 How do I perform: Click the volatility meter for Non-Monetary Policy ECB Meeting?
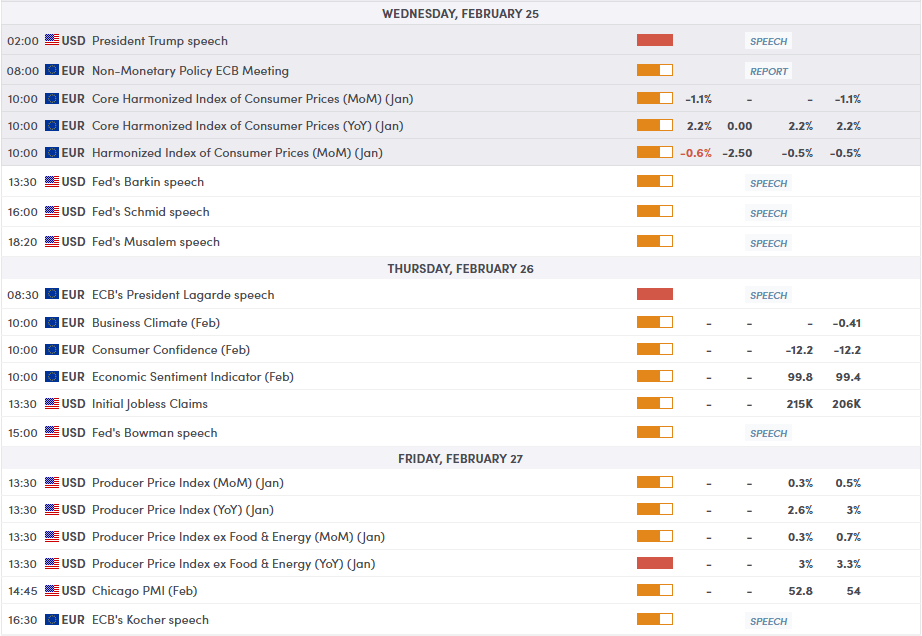click(x=655, y=70)
